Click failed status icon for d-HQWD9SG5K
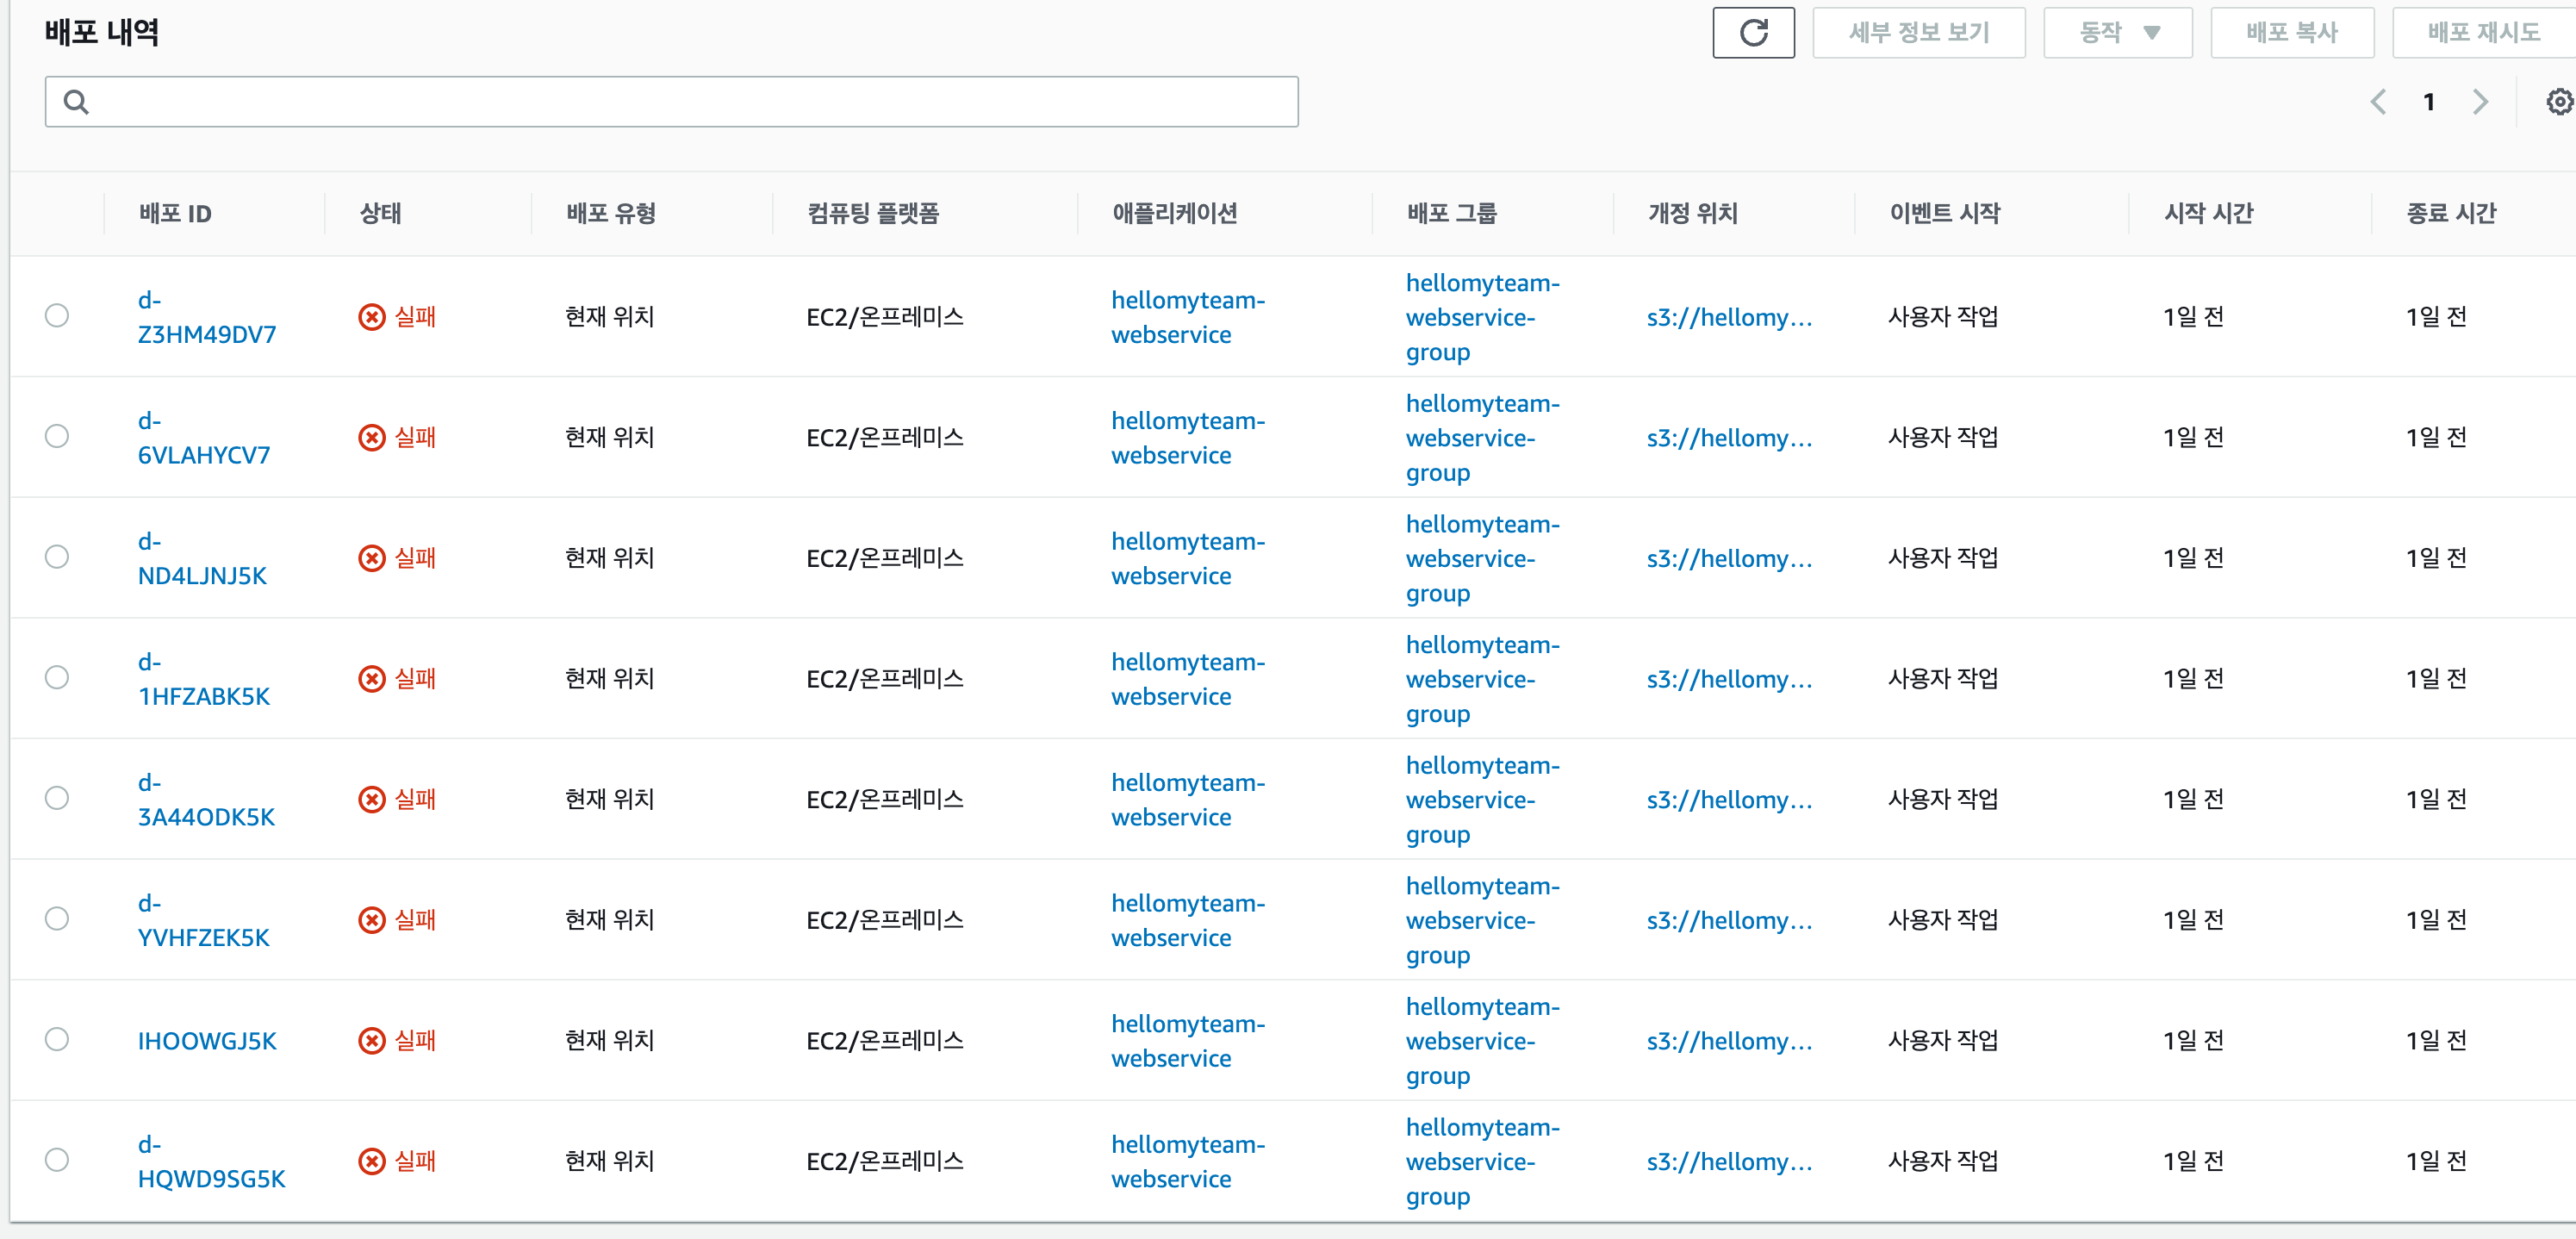This screenshot has width=2576, height=1239. click(372, 1161)
